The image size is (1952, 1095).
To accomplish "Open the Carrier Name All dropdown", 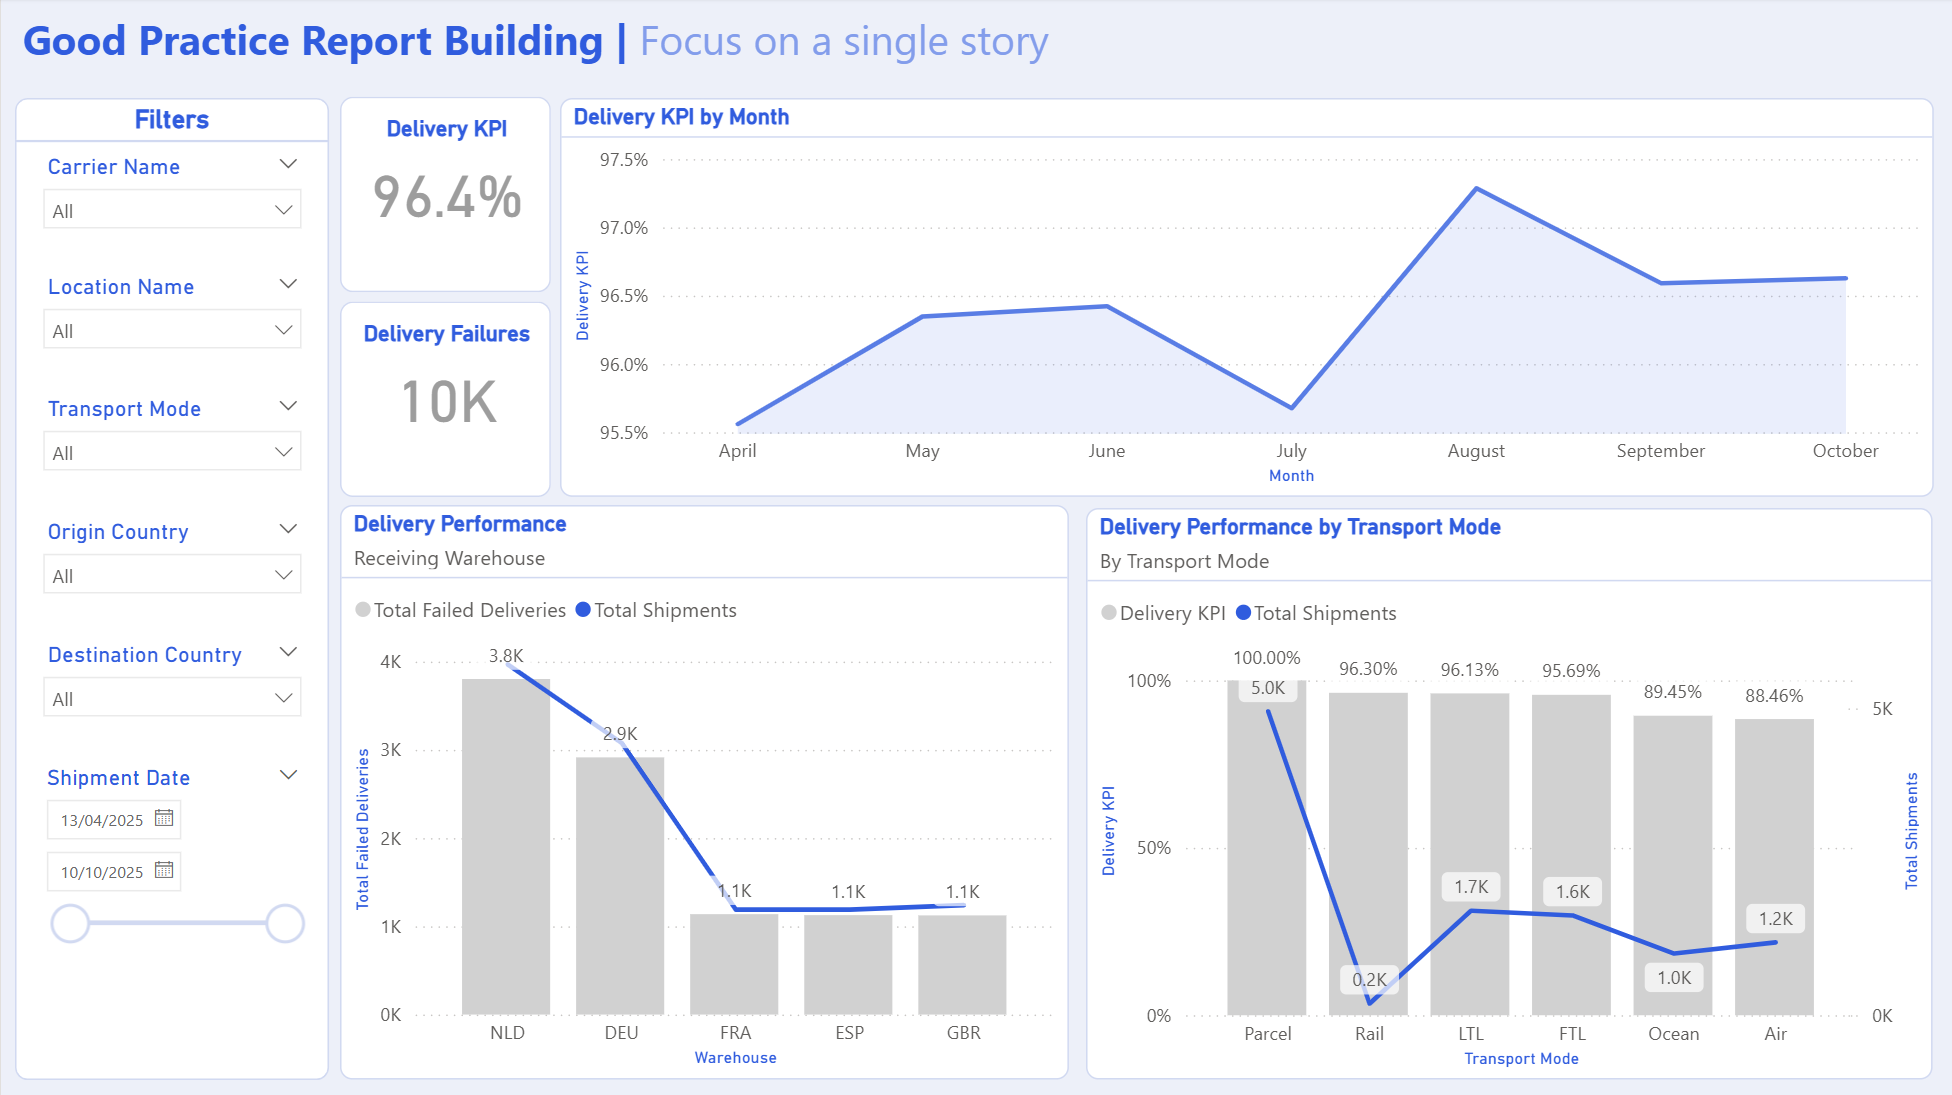I will point(172,210).
